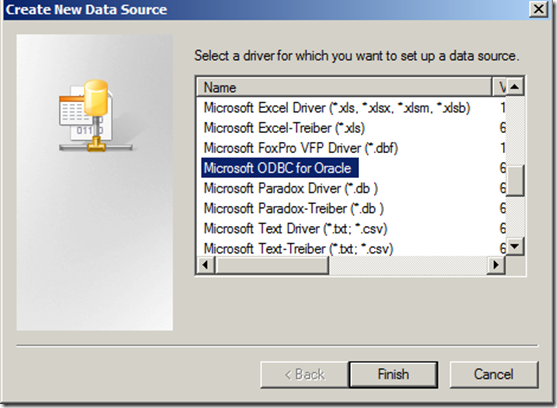The height and width of the screenshot is (408, 557).
Task: Click the Cancel button
Action: click(x=494, y=374)
